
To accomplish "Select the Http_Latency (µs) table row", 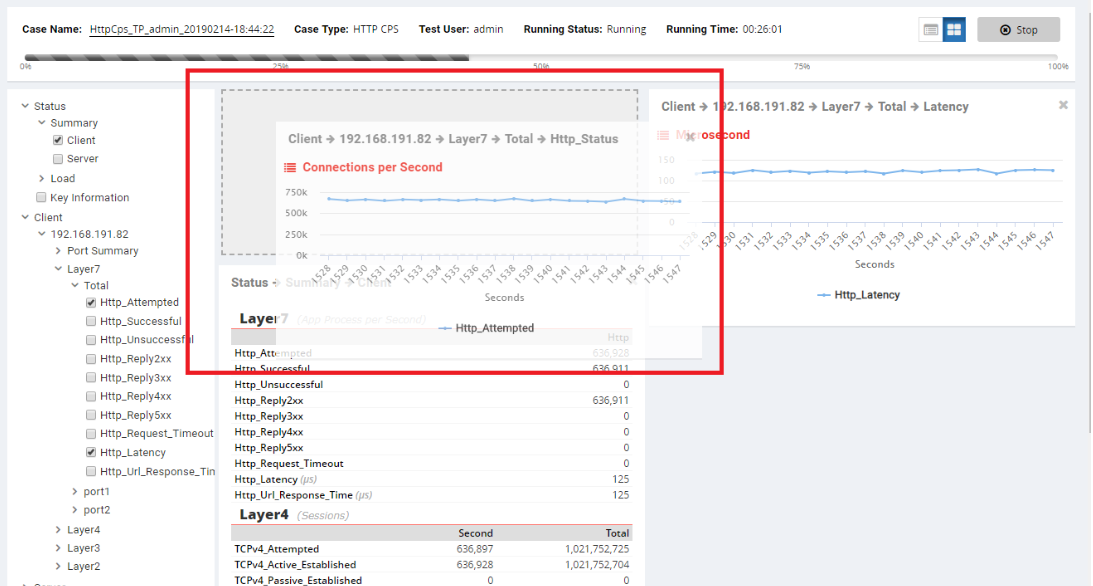I will coord(431,479).
